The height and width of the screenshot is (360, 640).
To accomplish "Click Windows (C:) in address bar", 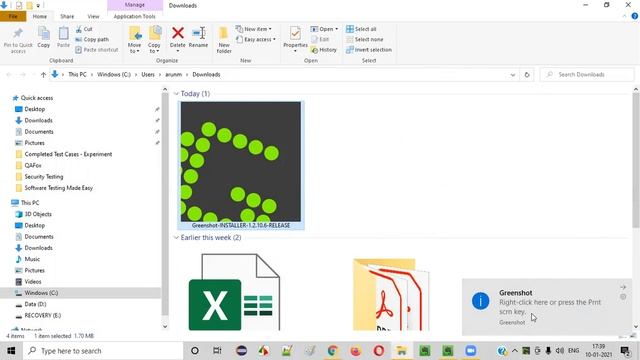I will 114,75.
